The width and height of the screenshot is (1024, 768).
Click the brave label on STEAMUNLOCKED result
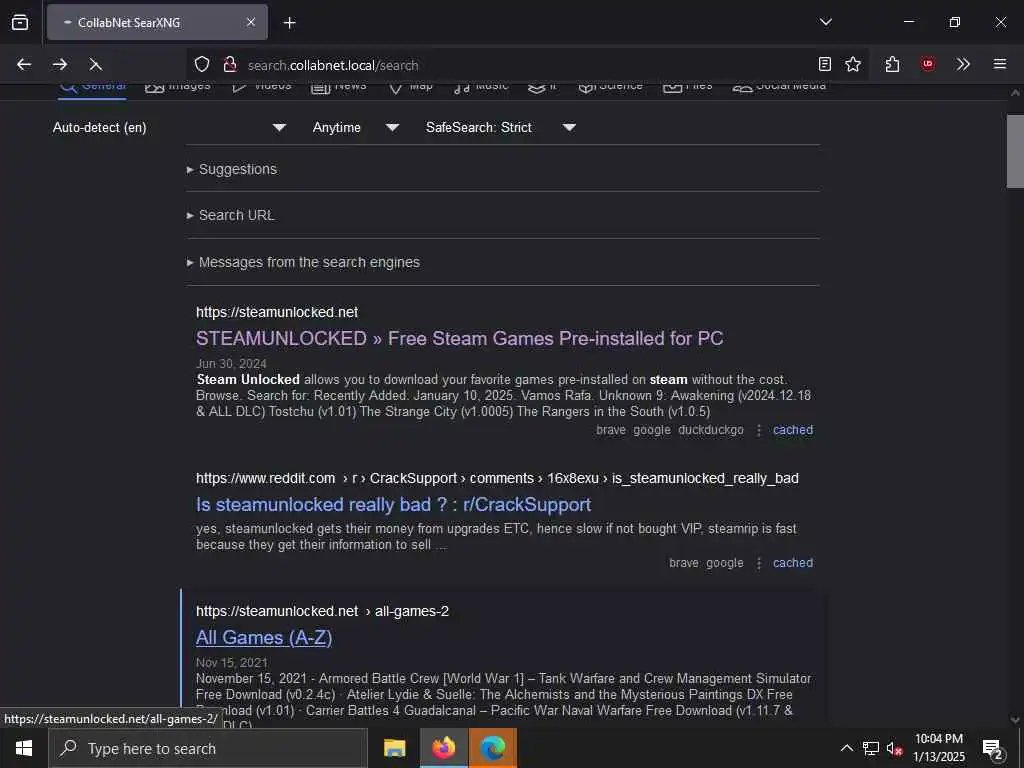click(x=611, y=430)
